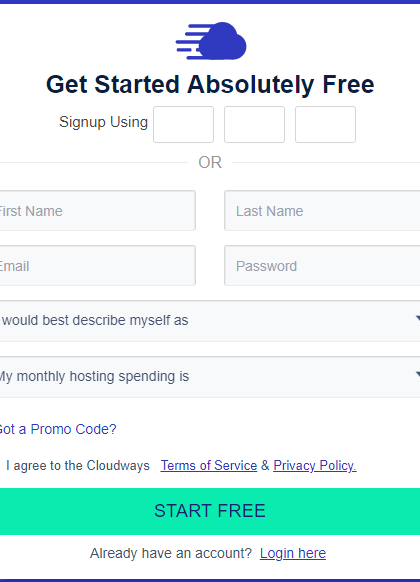Image resolution: width=420 pixels, height=582 pixels.
Task: Open the 'Got a Promo Code?' link
Action: point(58,429)
